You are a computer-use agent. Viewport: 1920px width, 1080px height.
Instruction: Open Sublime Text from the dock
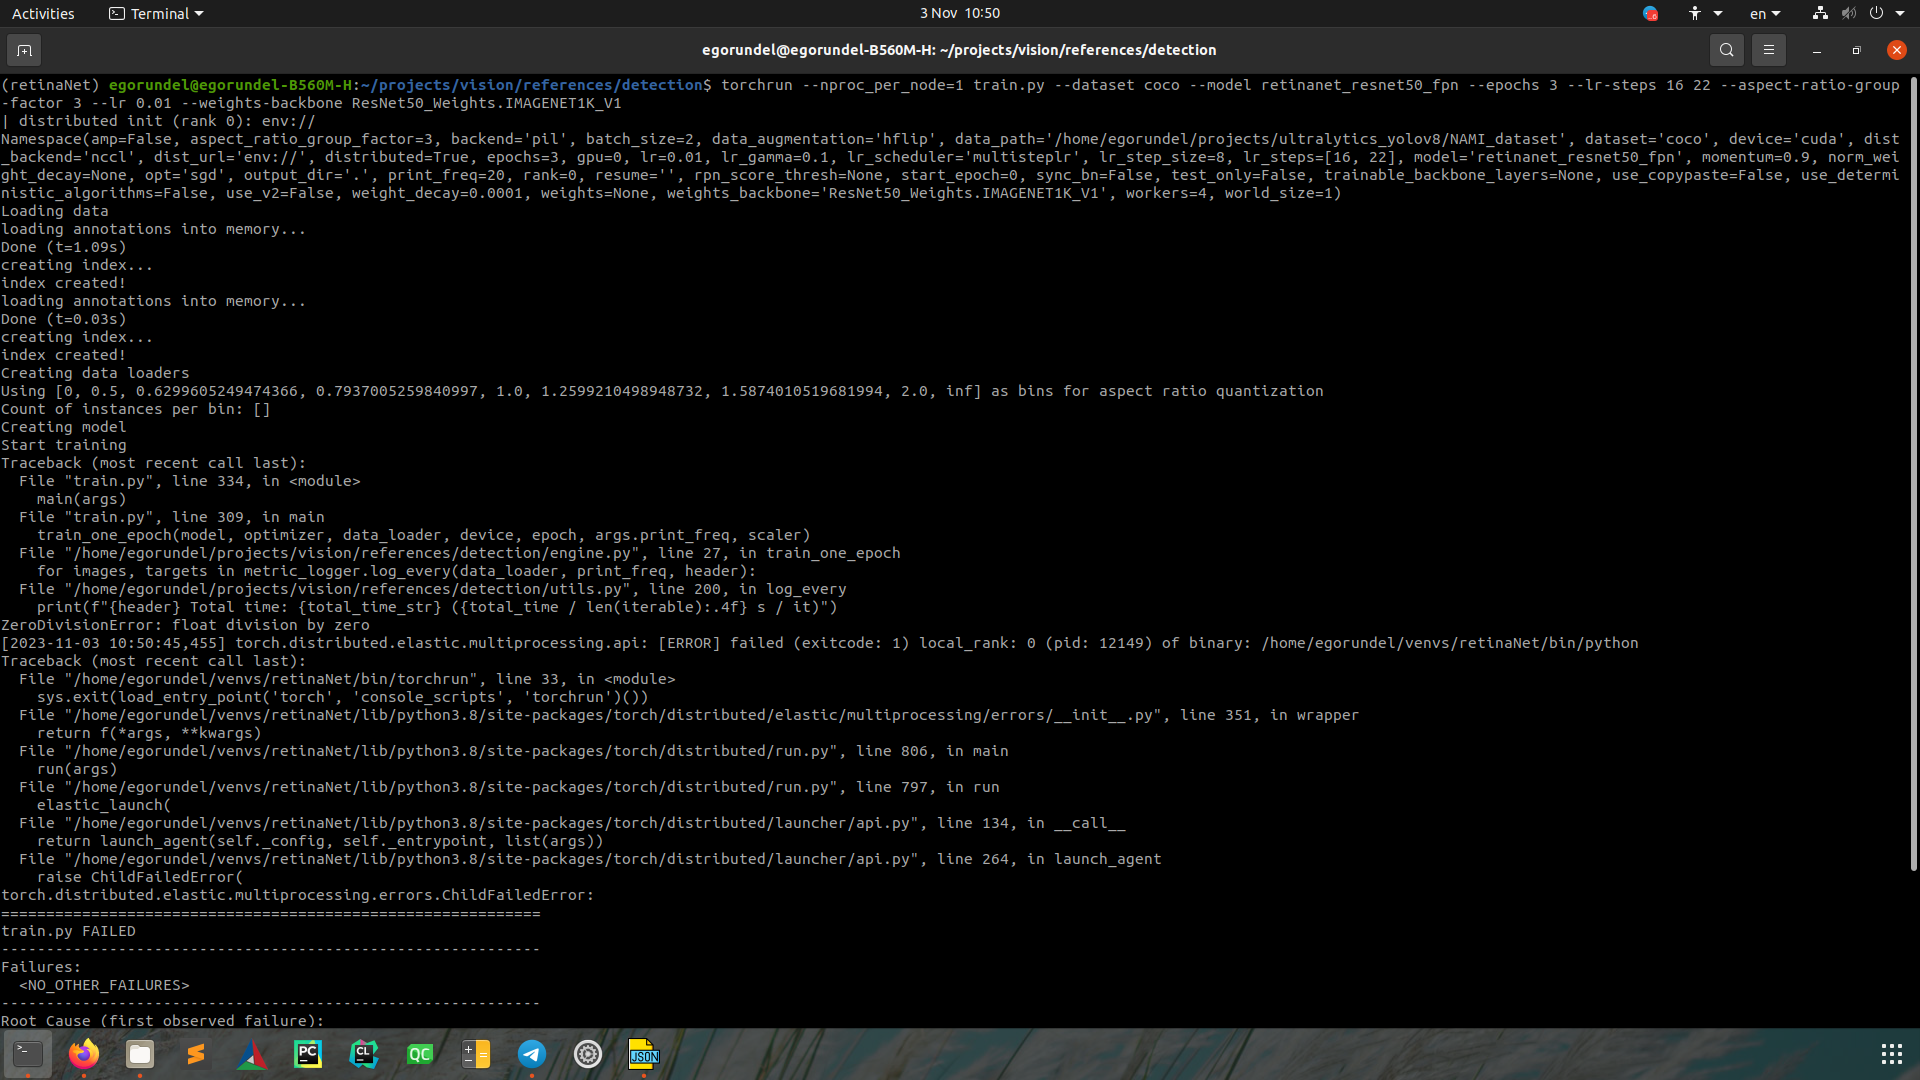coord(196,1054)
